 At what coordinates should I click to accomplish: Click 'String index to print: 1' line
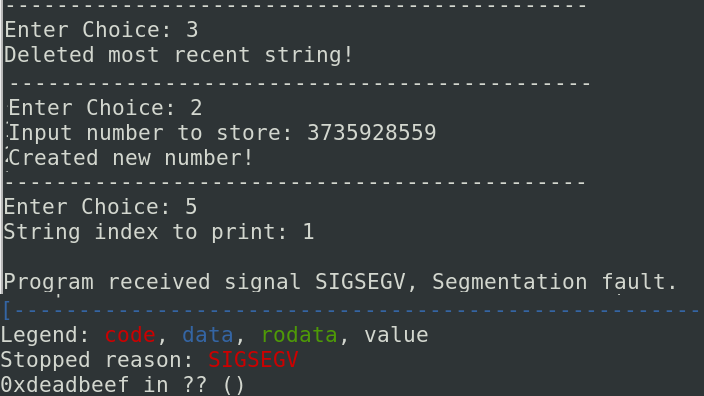[158, 233]
